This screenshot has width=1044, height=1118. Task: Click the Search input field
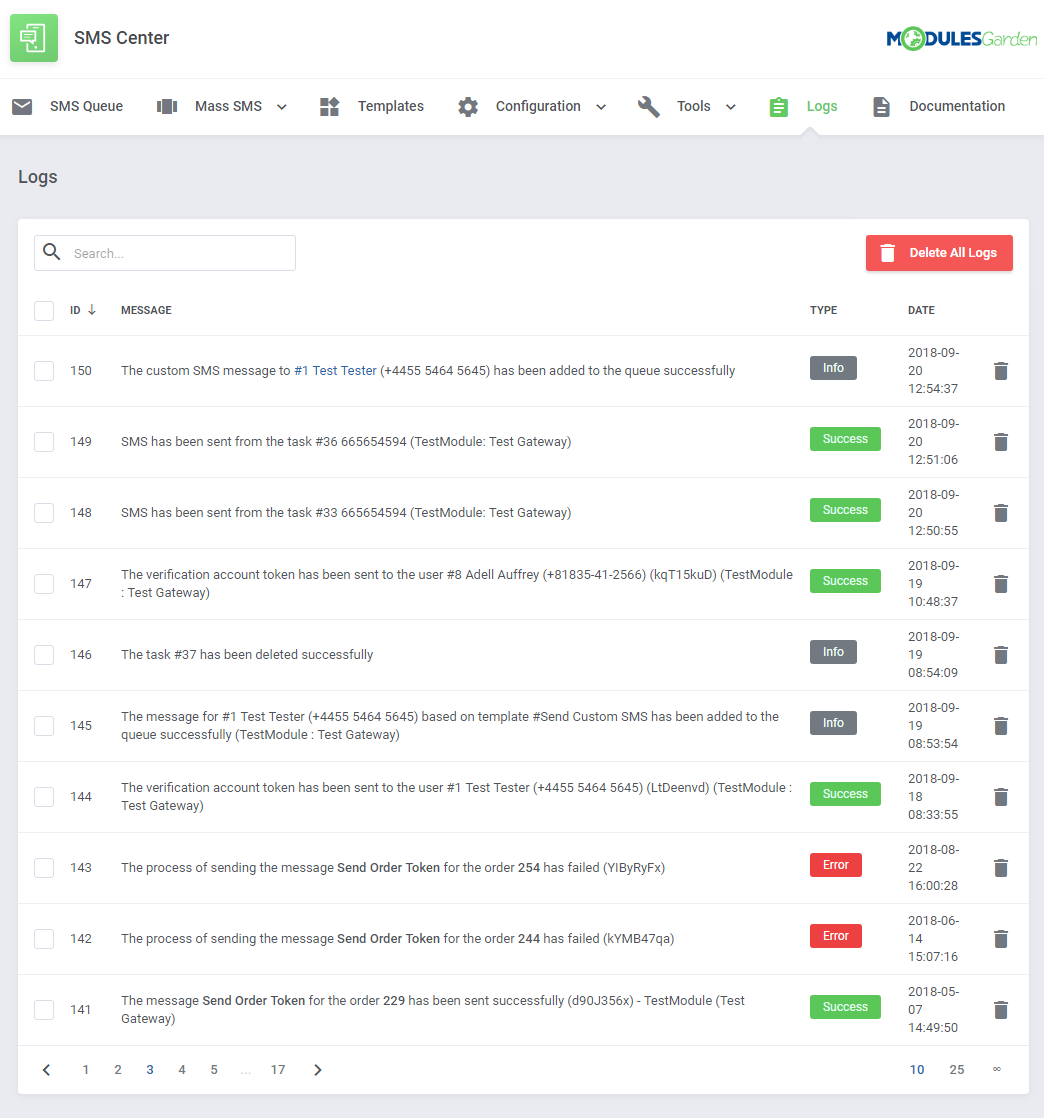[x=165, y=253]
